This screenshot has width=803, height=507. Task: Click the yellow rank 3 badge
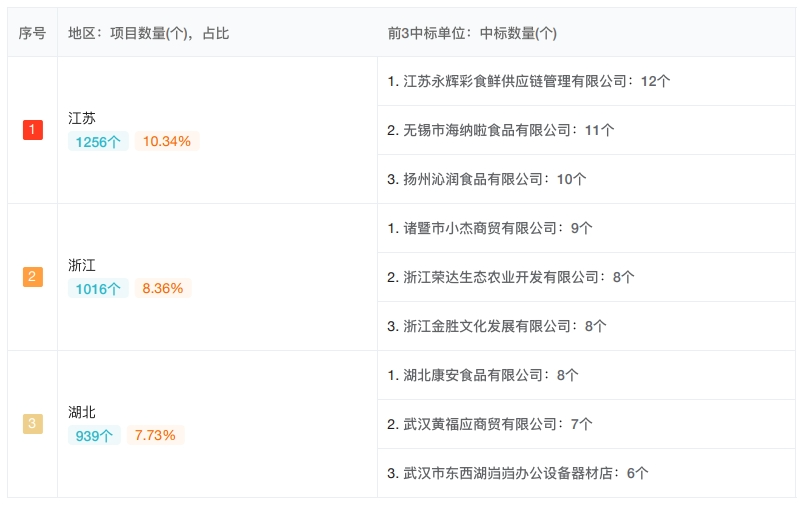tap(32, 424)
